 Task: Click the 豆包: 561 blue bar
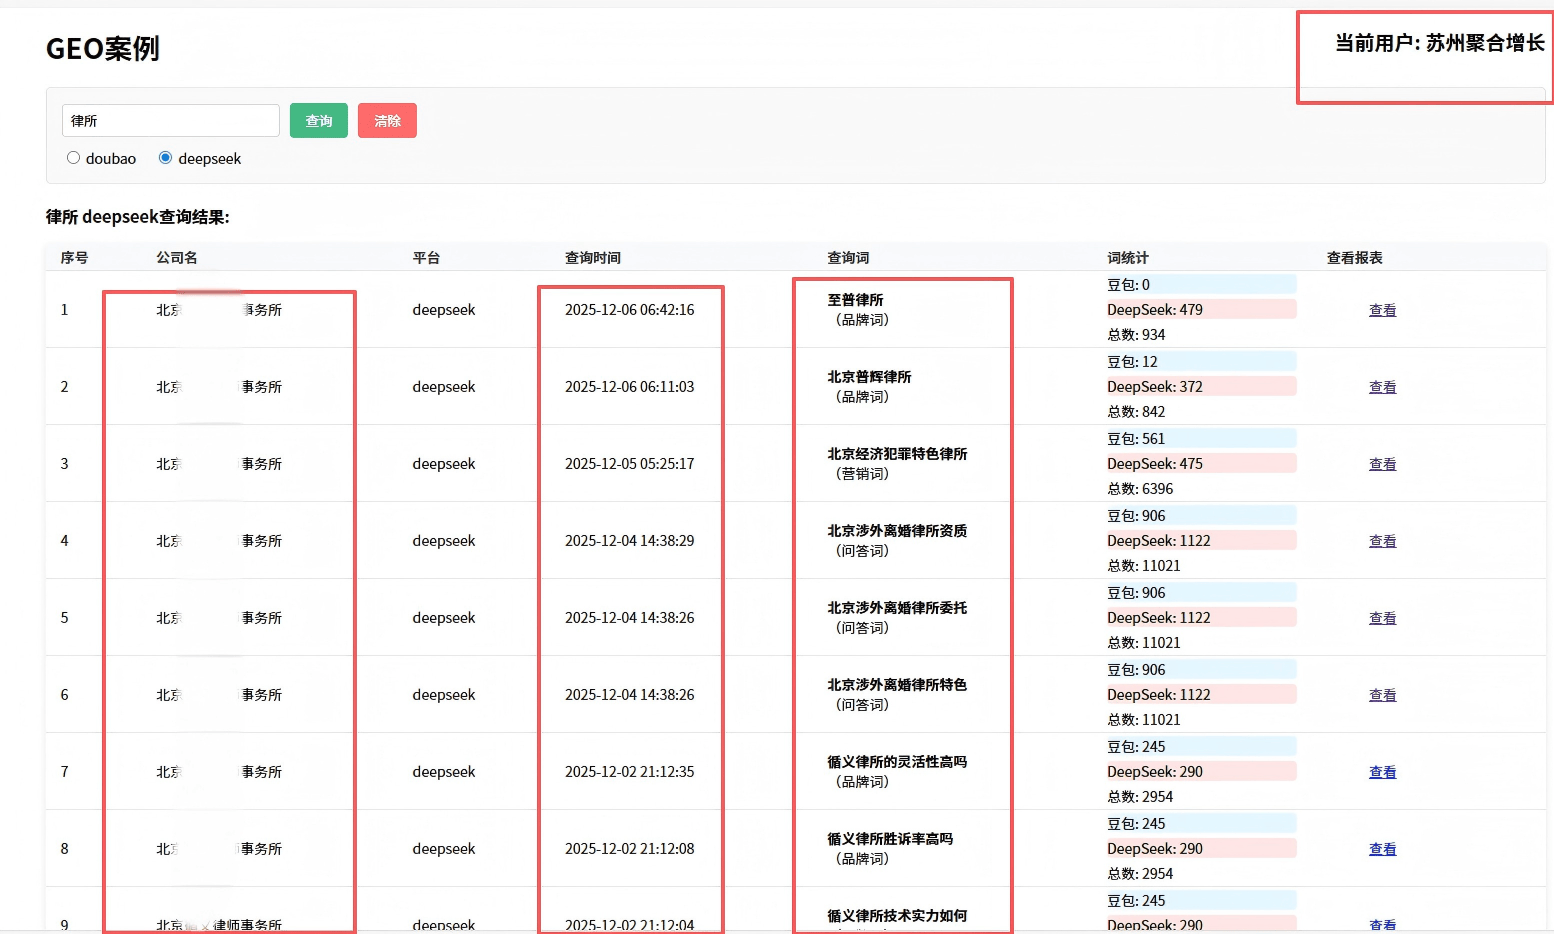click(x=1200, y=439)
